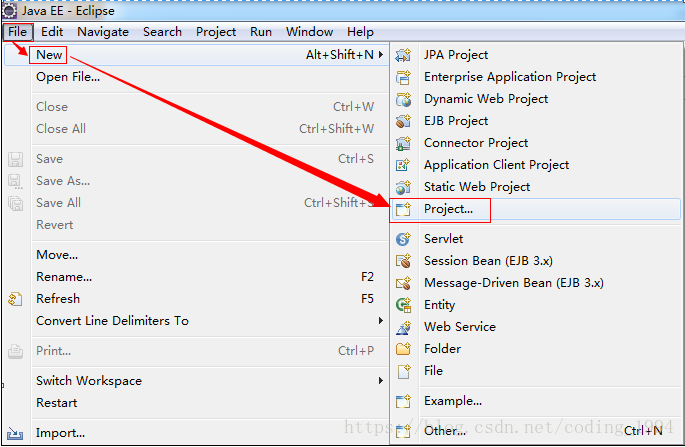This screenshot has height=447, width=685.
Task: Click the Folder icon in submenu
Action: [403, 349]
